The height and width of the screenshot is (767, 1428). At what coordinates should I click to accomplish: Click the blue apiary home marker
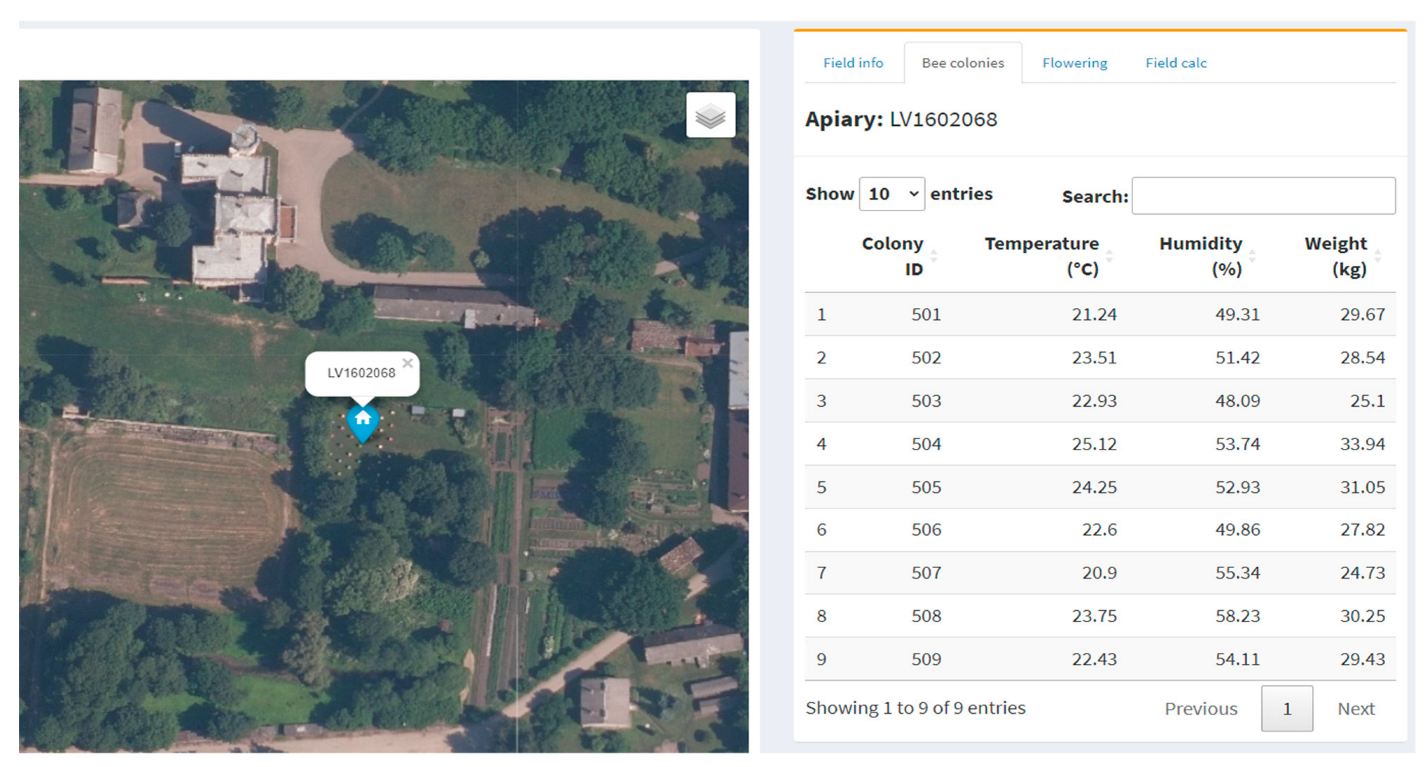pos(362,421)
